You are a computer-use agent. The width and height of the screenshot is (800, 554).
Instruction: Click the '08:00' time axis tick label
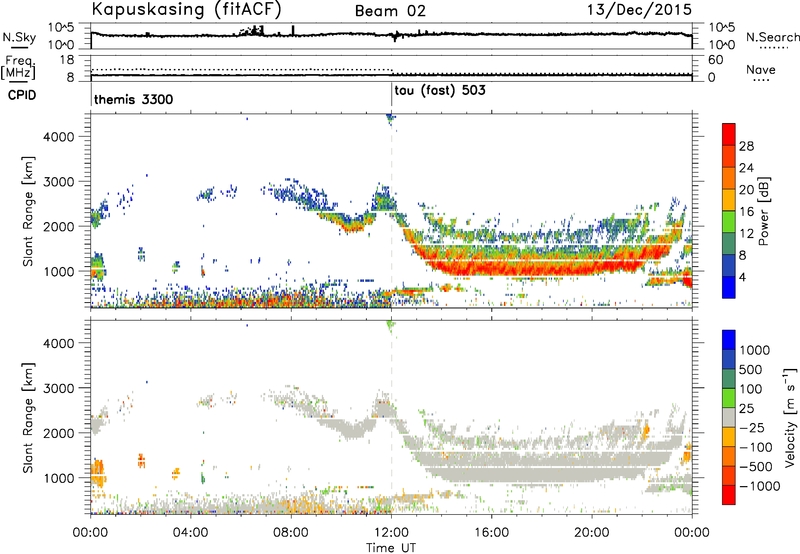point(291,533)
